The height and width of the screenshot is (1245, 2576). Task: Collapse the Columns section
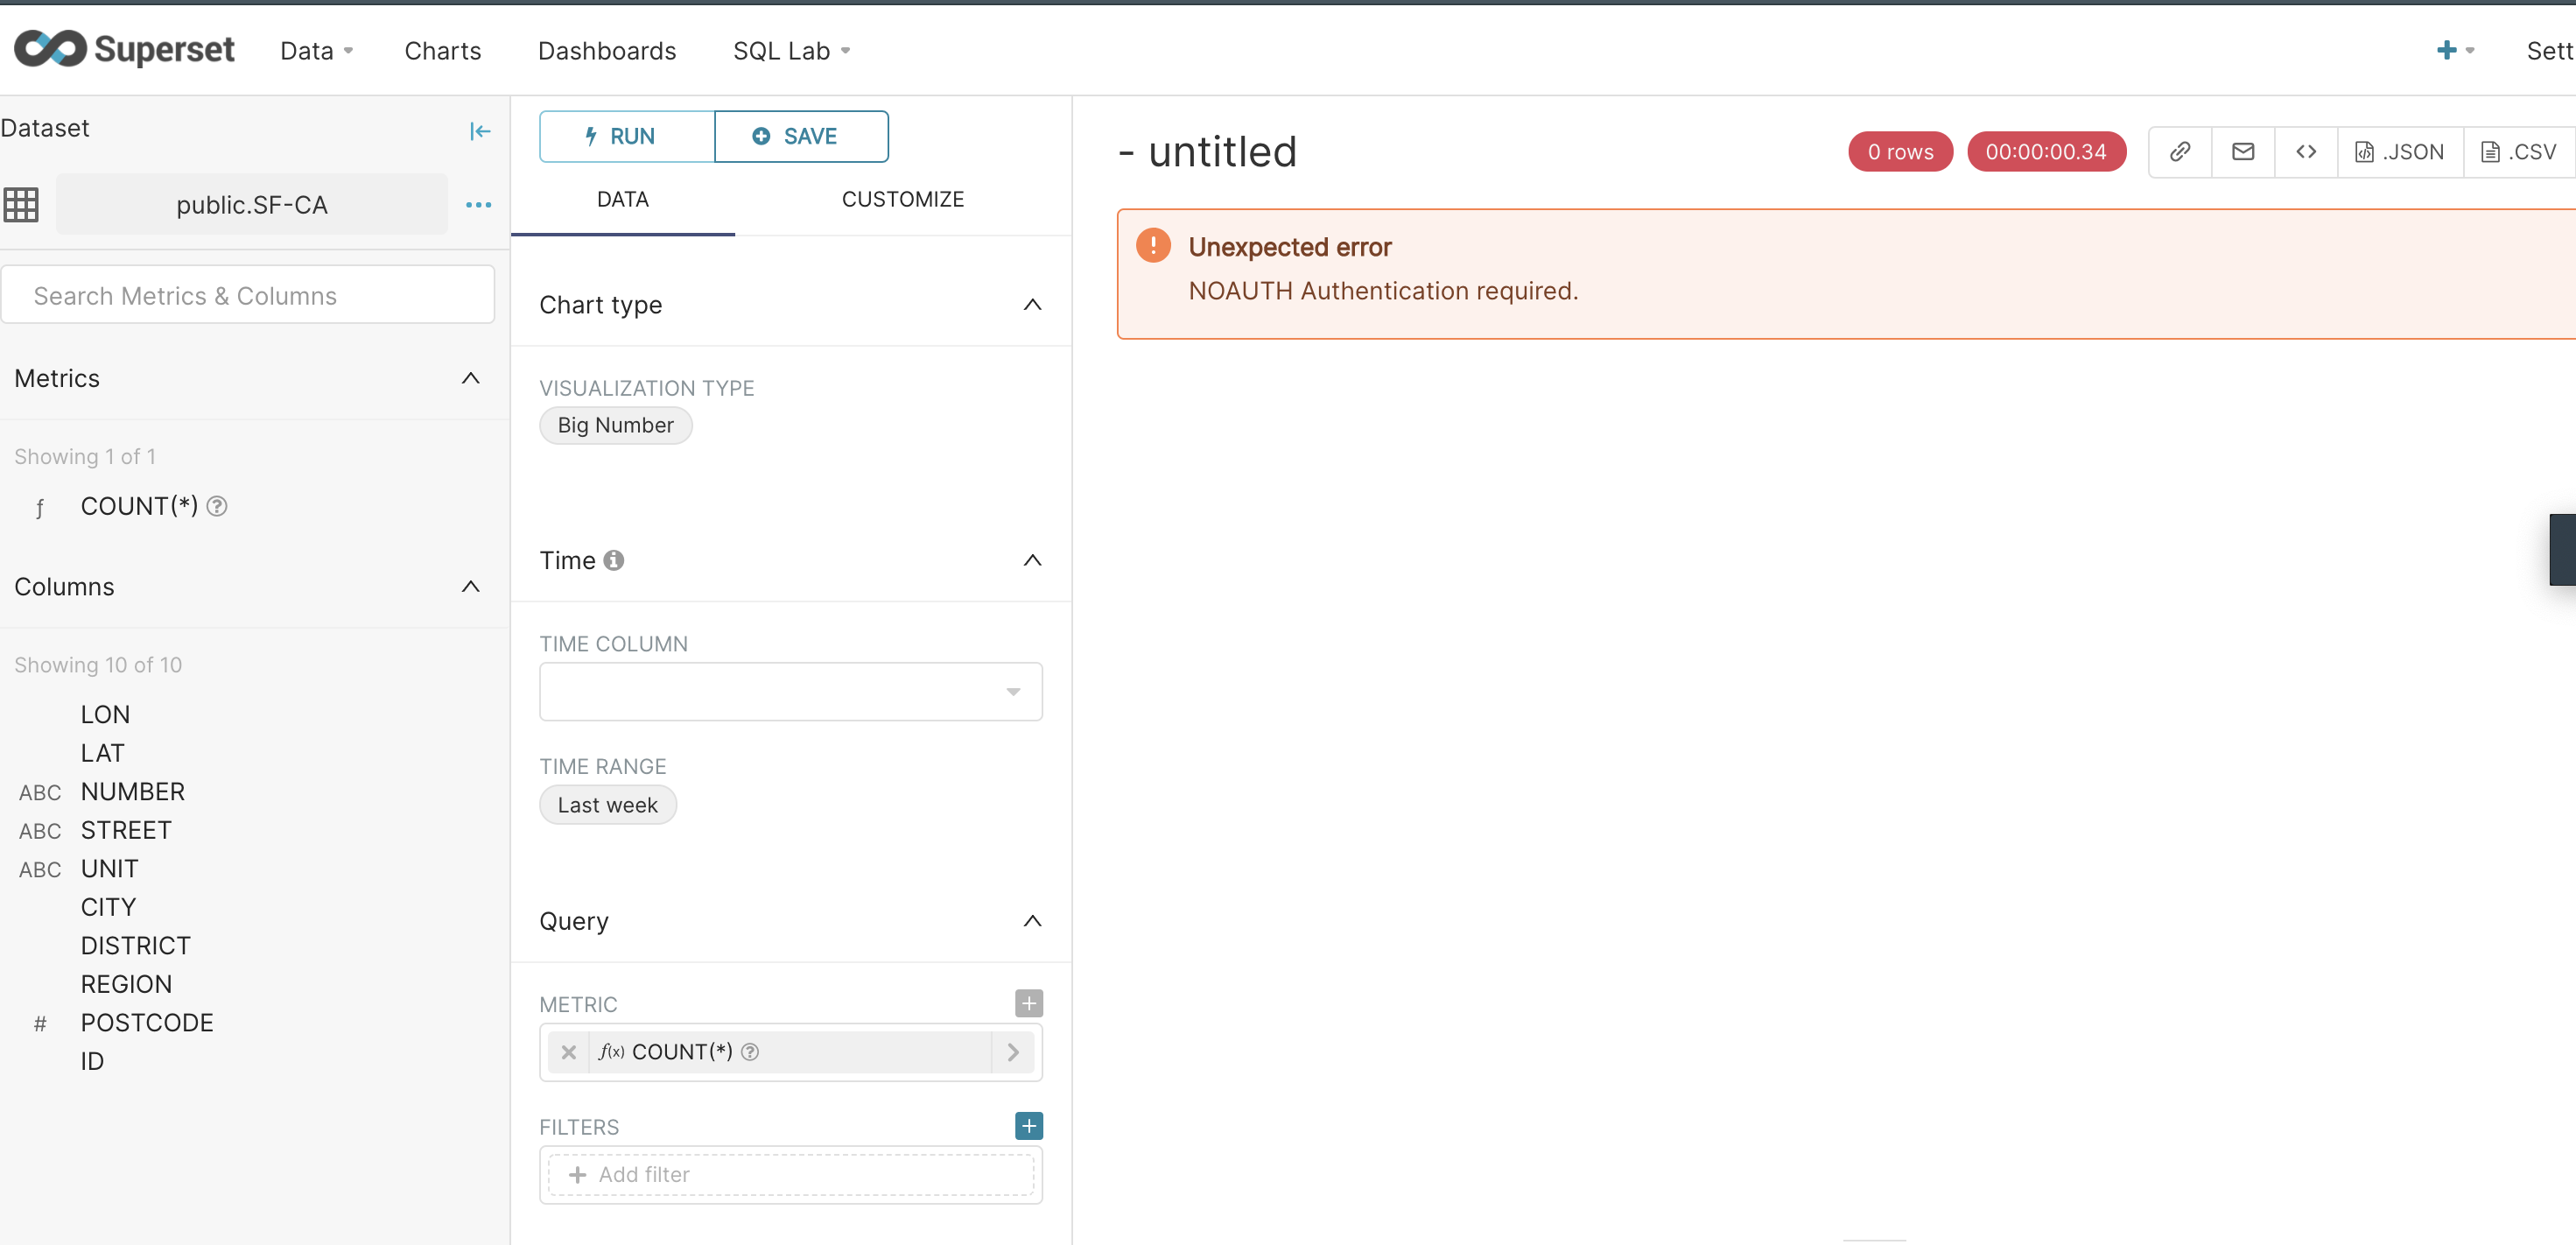(x=470, y=587)
